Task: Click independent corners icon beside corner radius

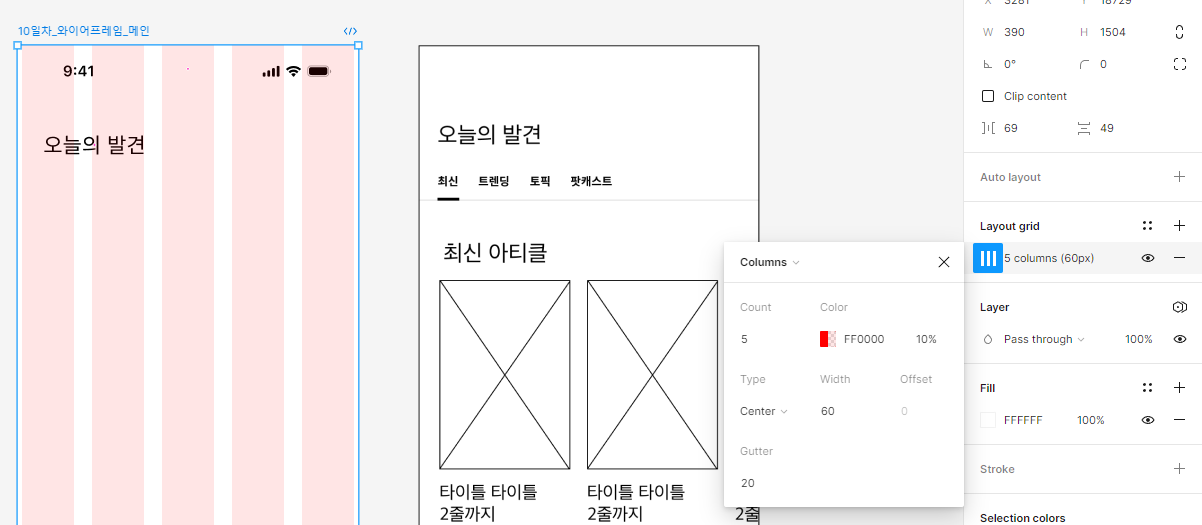Action: 1180,64
